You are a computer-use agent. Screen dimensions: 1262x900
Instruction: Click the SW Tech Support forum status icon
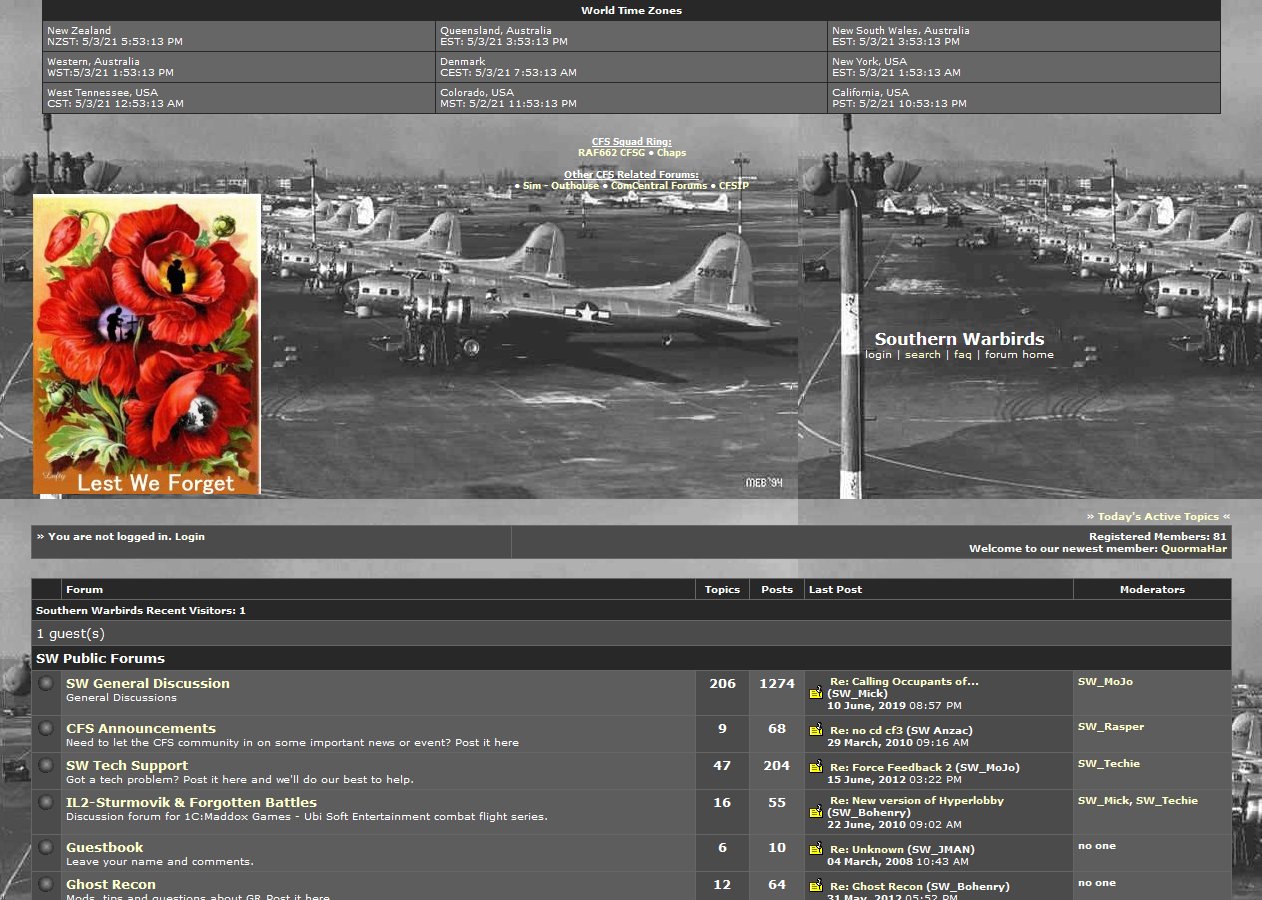(46, 766)
